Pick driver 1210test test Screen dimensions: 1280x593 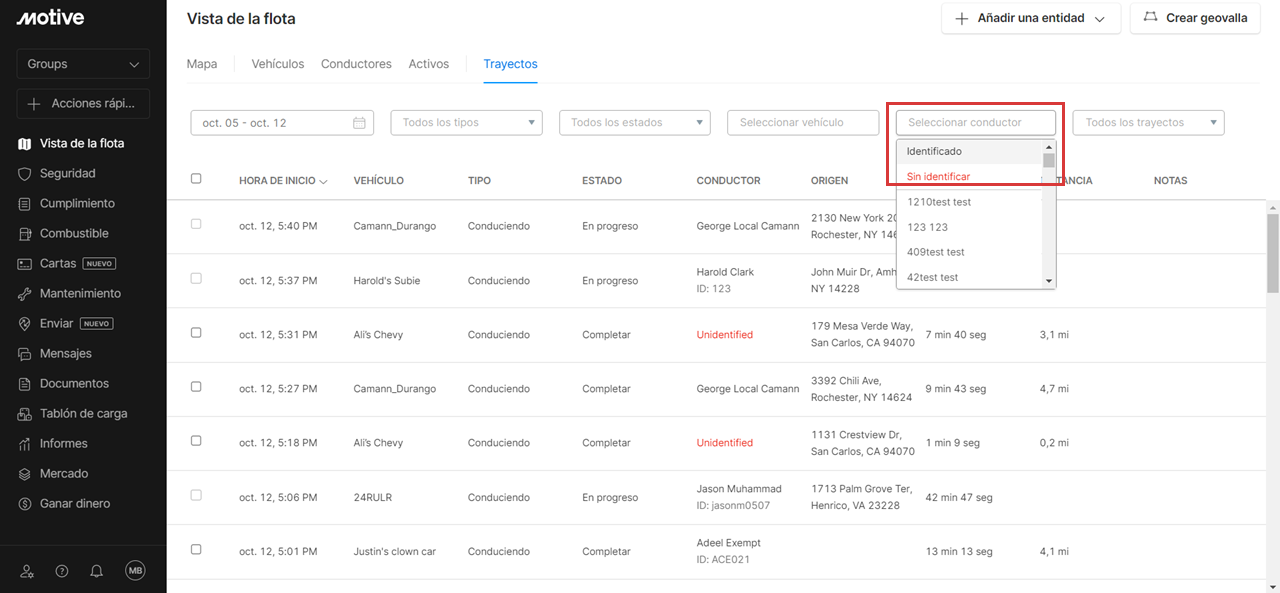(x=968, y=202)
